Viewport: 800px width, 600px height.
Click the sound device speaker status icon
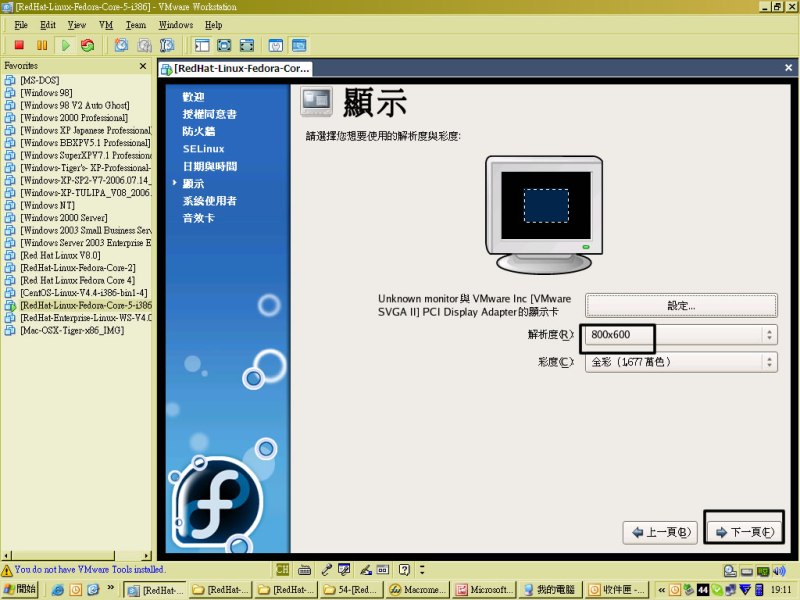(x=779, y=571)
